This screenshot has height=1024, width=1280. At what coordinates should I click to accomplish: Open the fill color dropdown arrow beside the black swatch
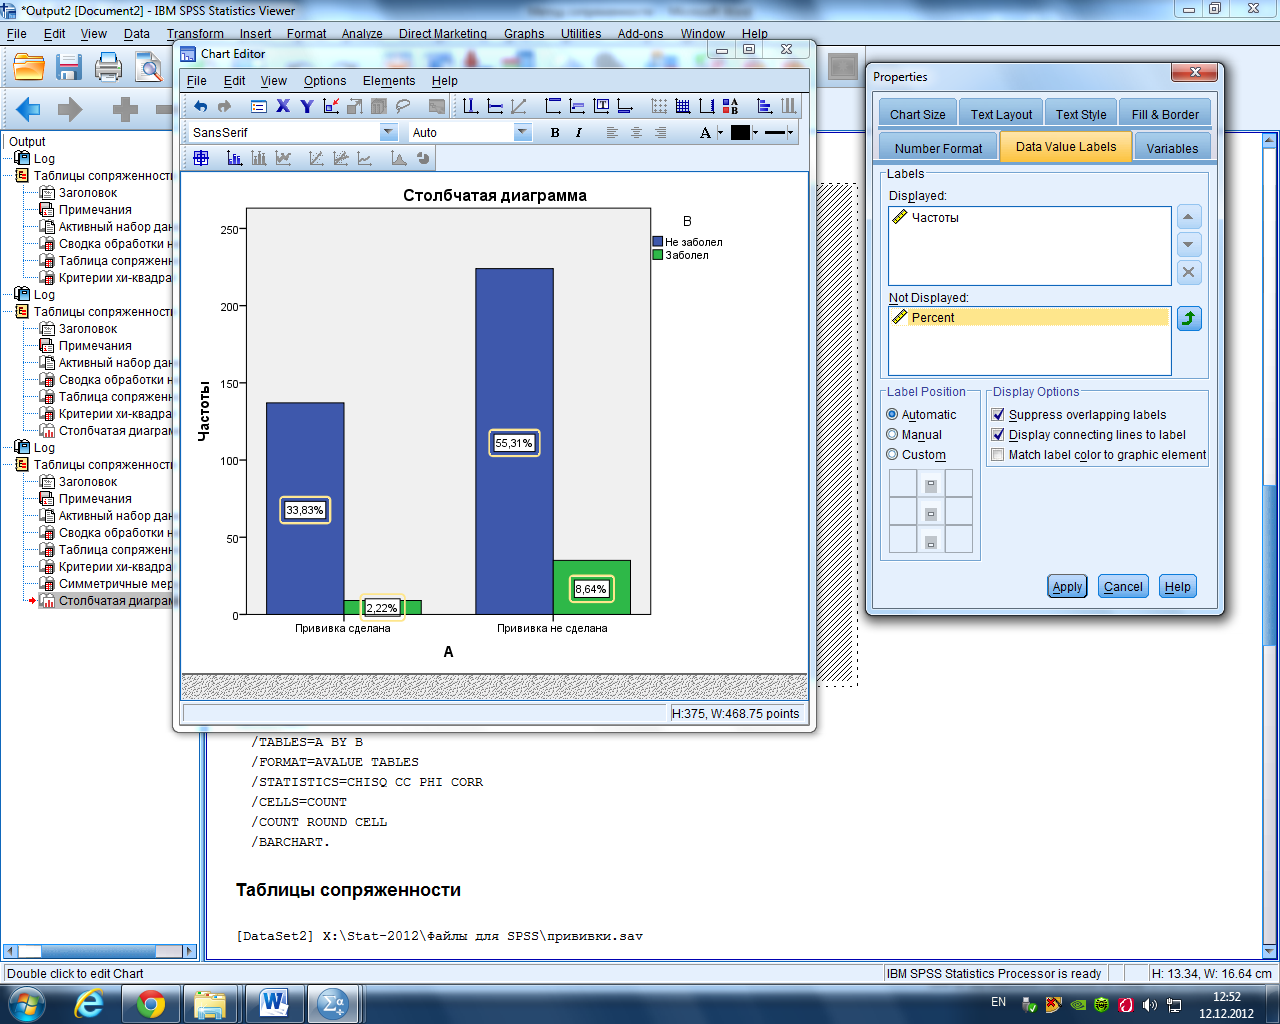click(755, 132)
